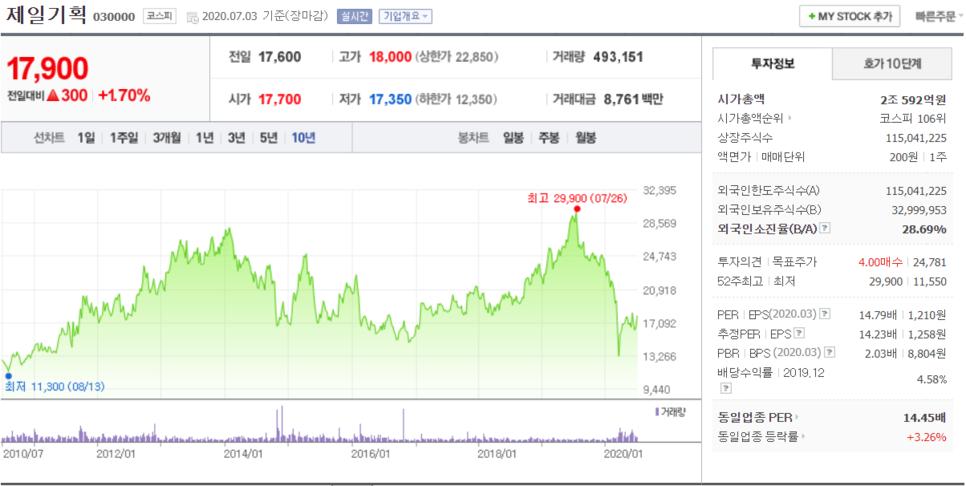Select 3년 line chart period
This screenshot has width=966, height=486.
(x=237, y=138)
